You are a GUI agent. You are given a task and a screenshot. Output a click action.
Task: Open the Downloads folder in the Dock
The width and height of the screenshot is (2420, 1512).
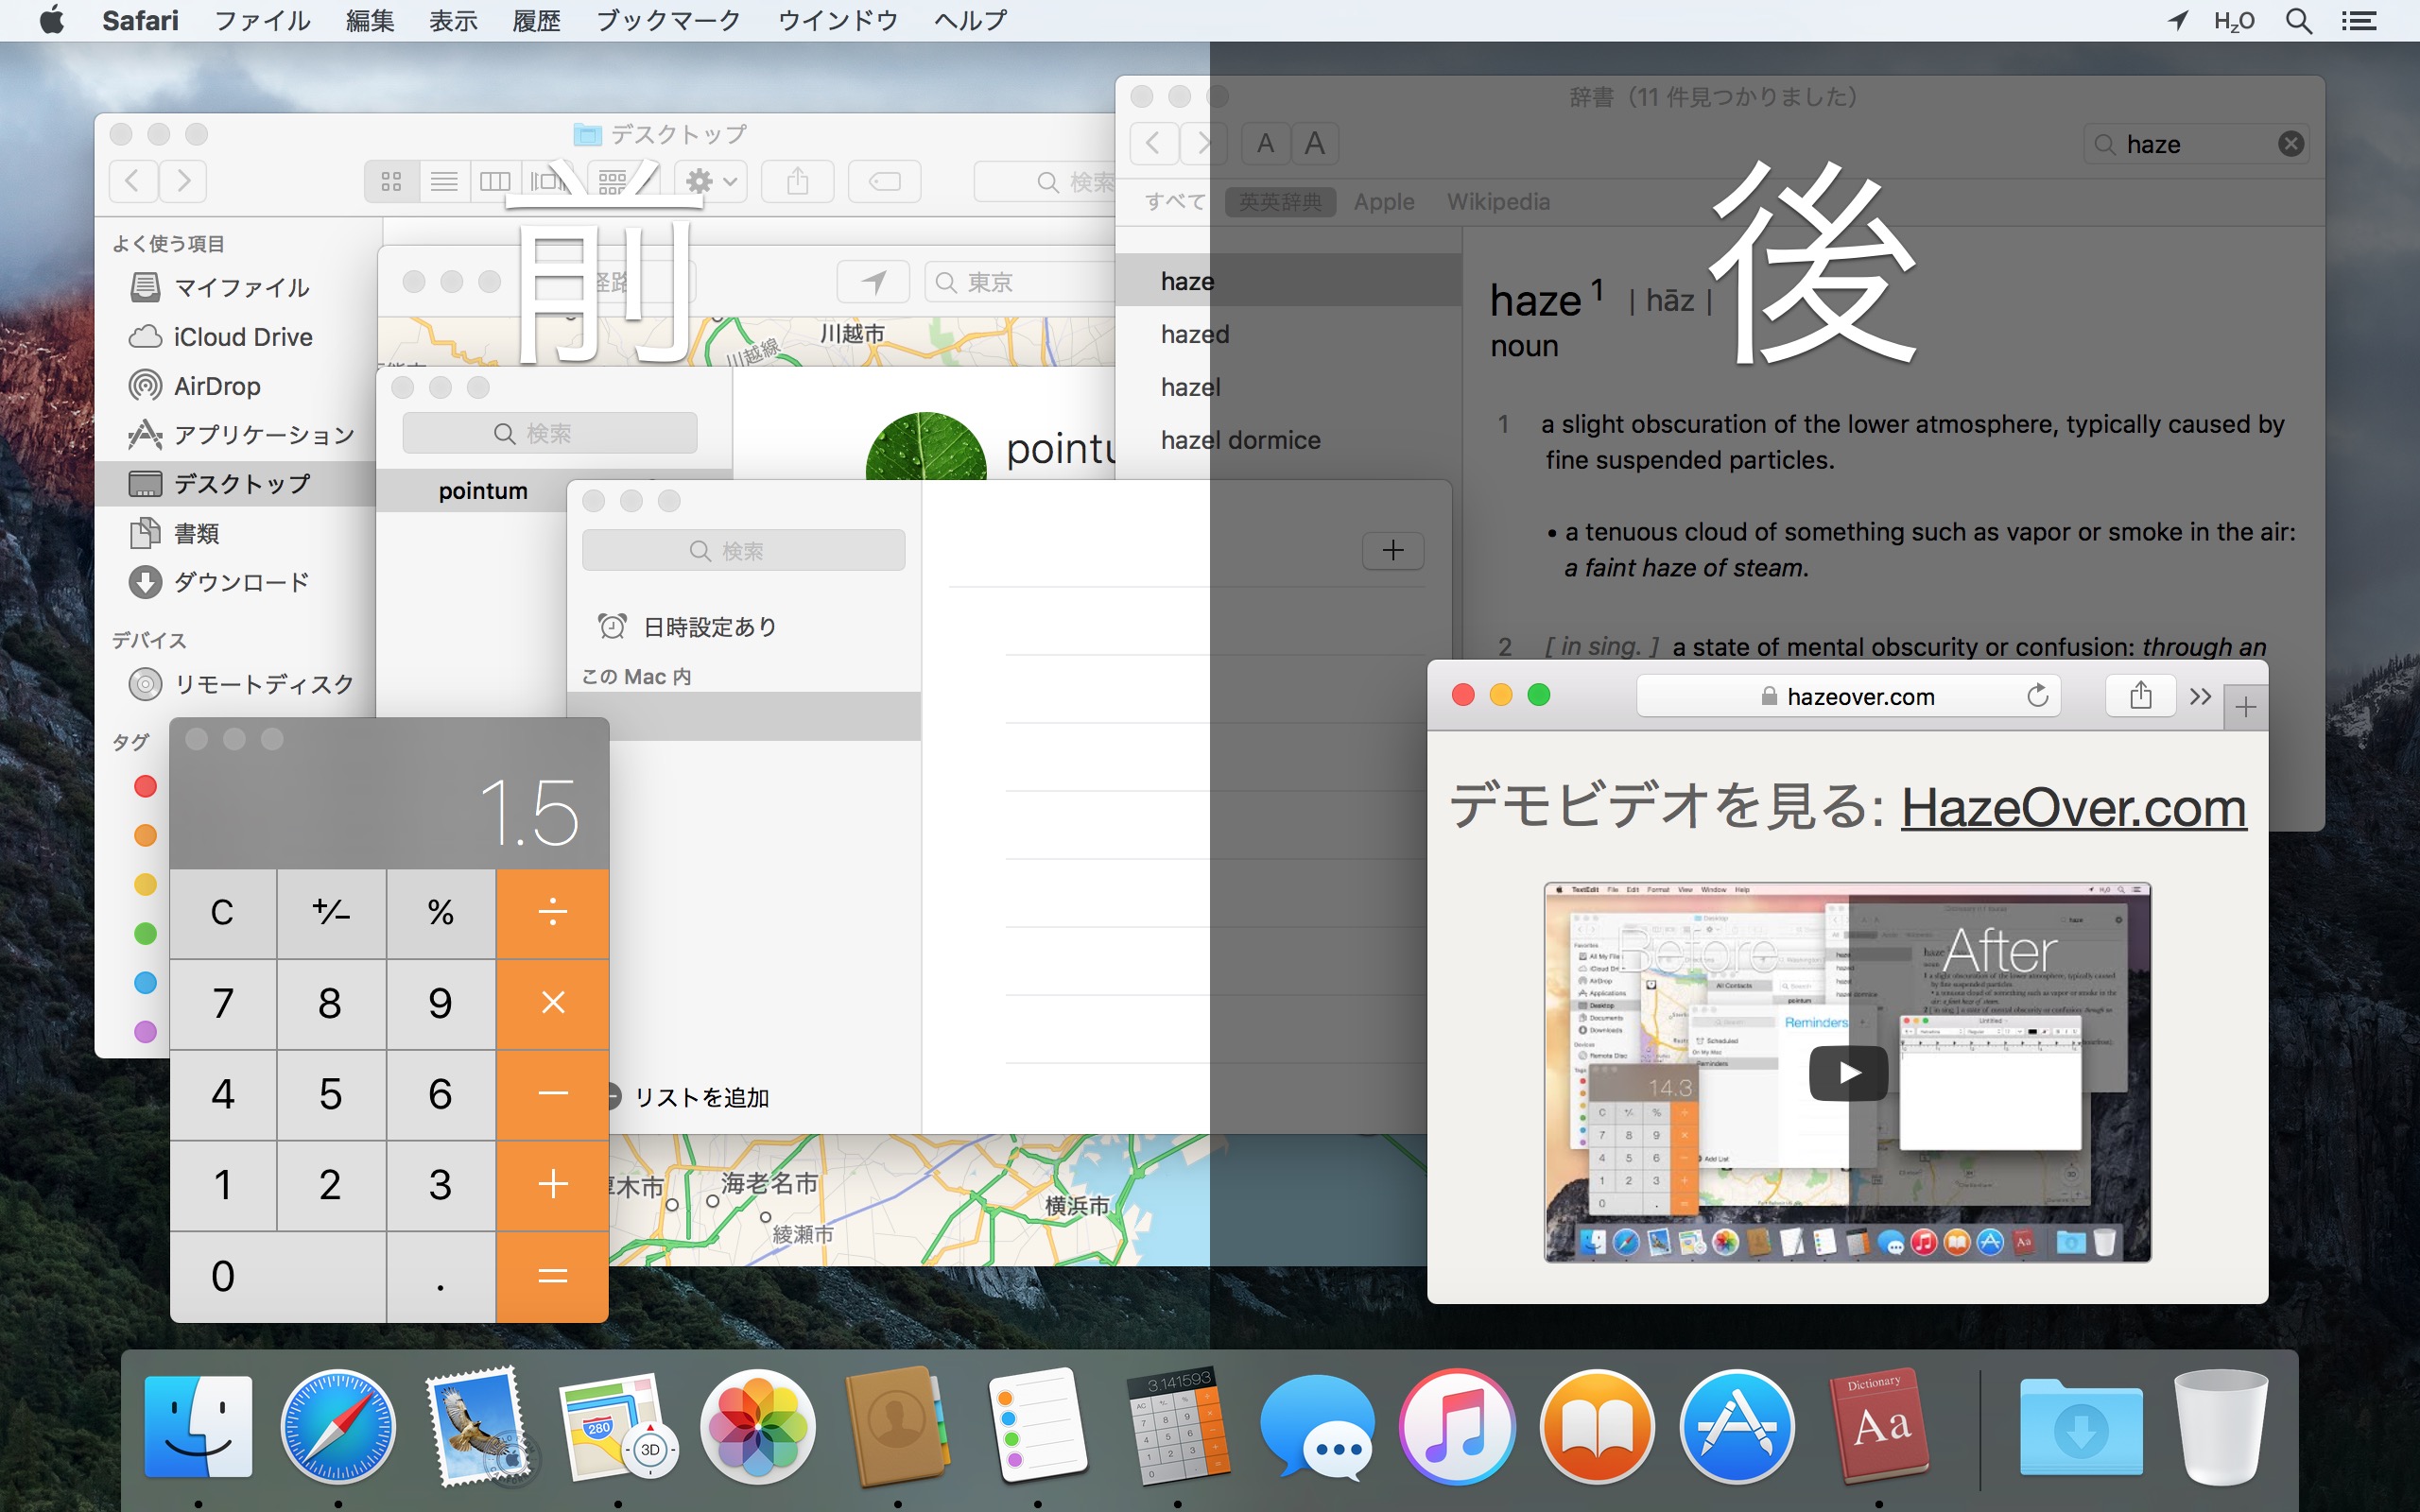tap(2081, 1427)
